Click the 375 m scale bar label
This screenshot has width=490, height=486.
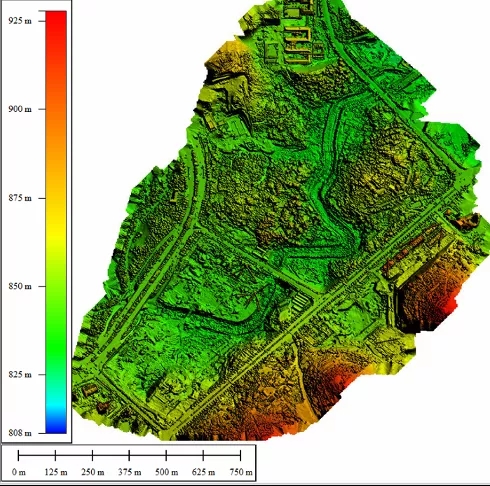[130, 472]
